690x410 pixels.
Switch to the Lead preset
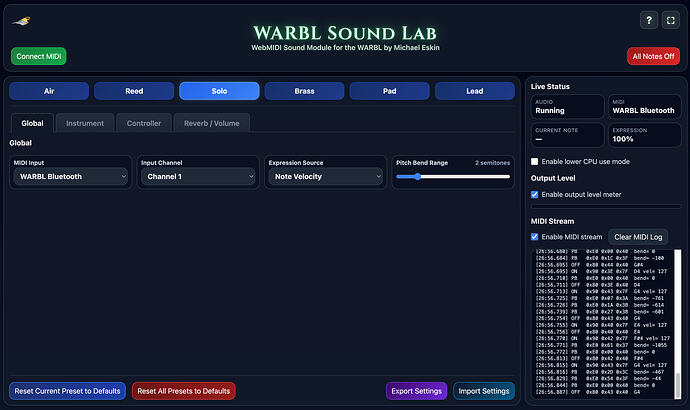[x=475, y=91]
